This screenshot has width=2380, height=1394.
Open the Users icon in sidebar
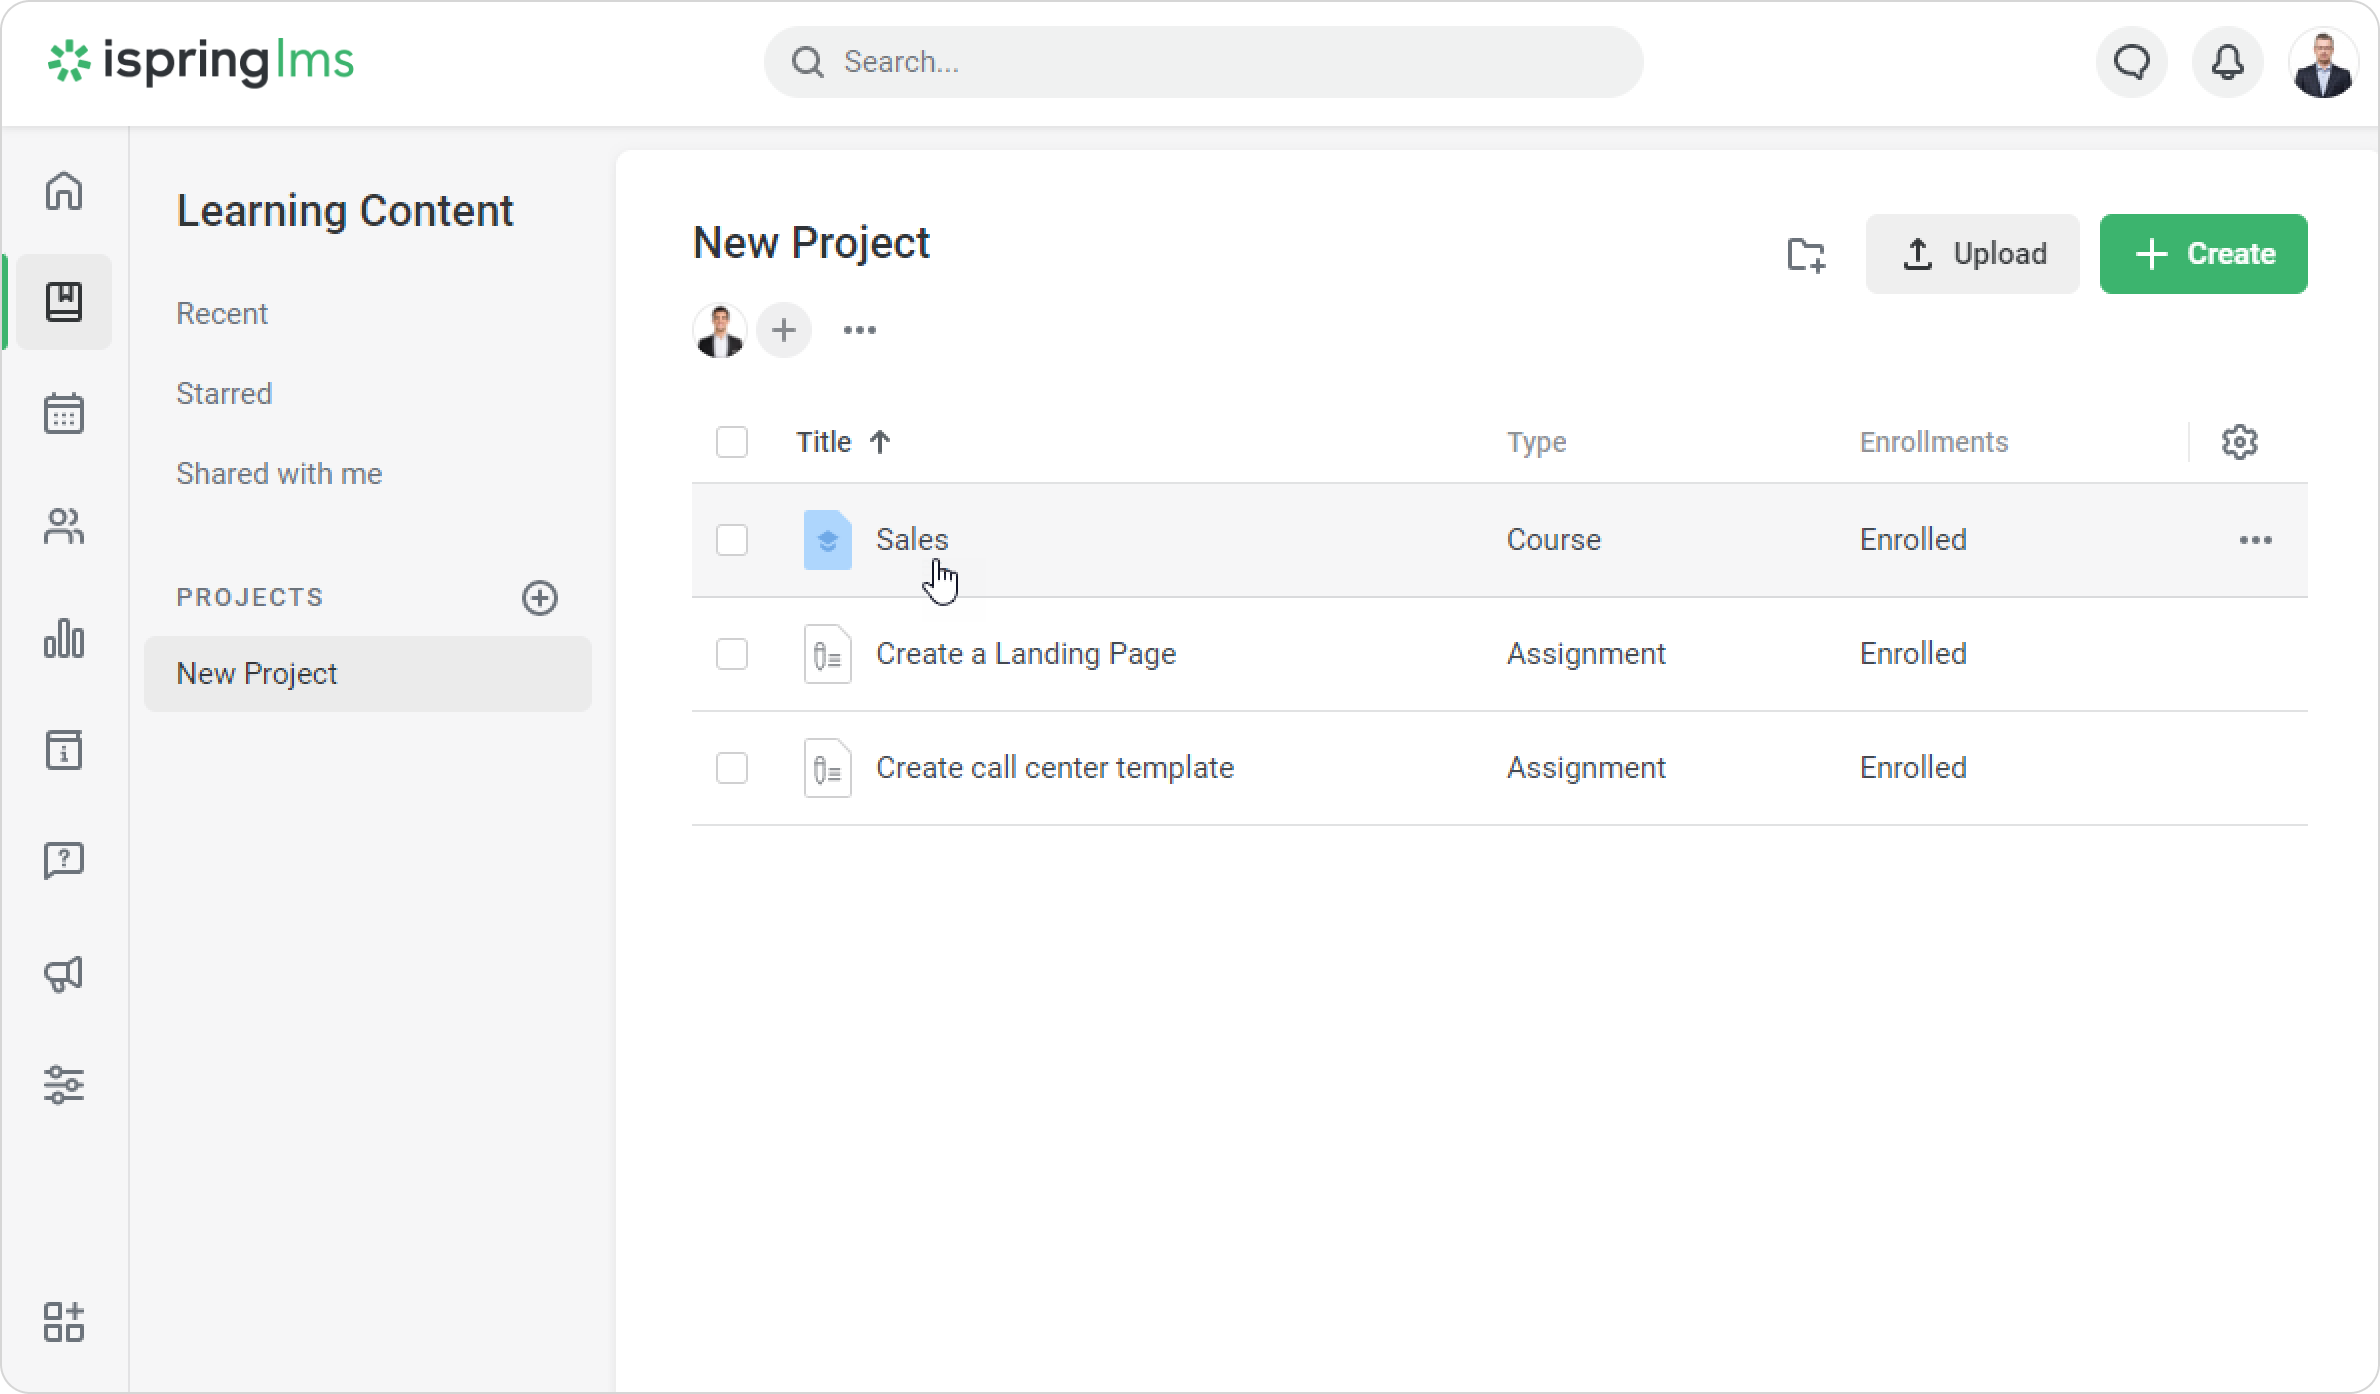(64, 526)
